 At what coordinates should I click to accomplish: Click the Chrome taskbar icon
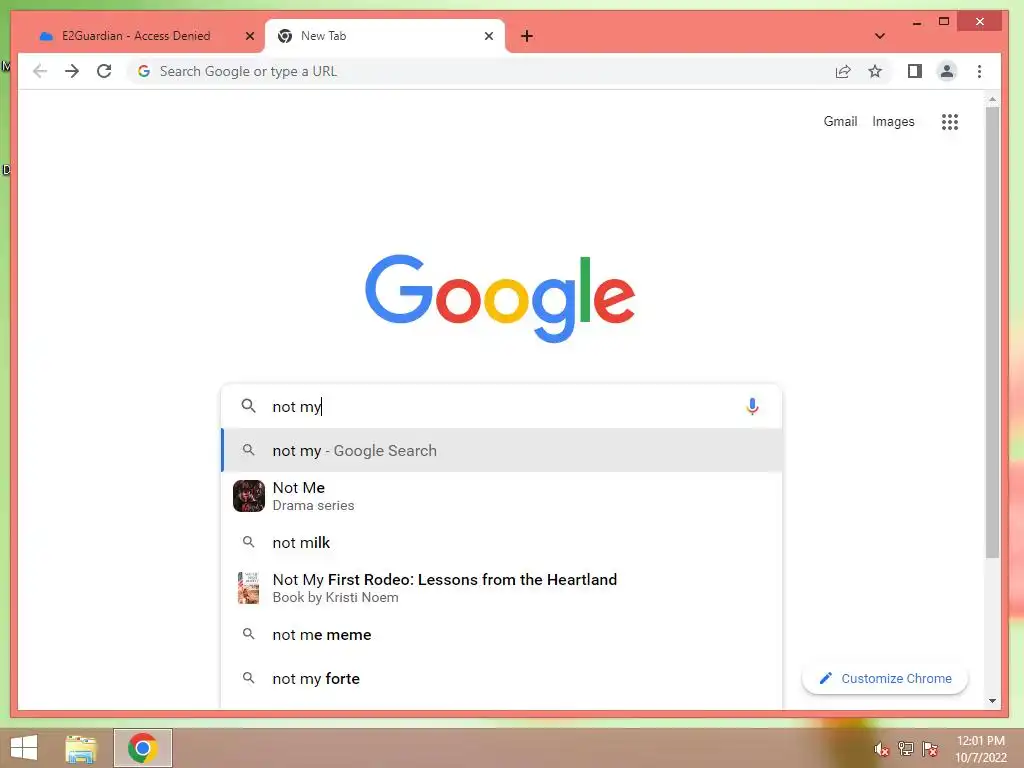pyautogui.click(x=143, y=748)
